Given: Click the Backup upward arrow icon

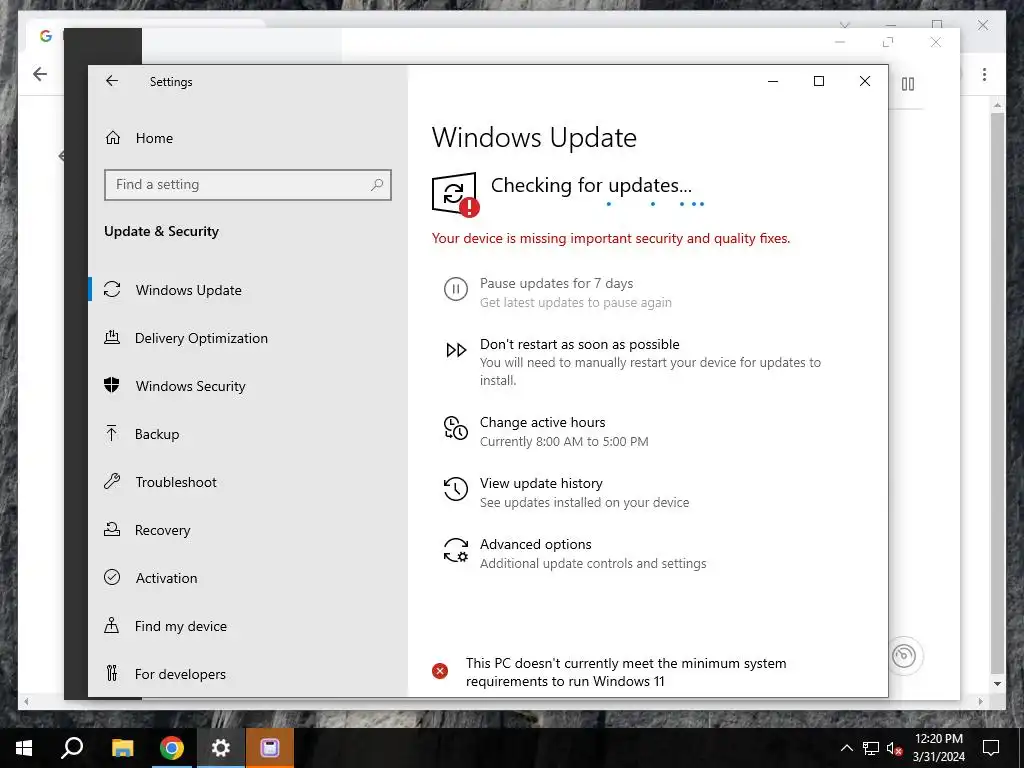Looking at the screenshot, I should (x=112, y=434).
